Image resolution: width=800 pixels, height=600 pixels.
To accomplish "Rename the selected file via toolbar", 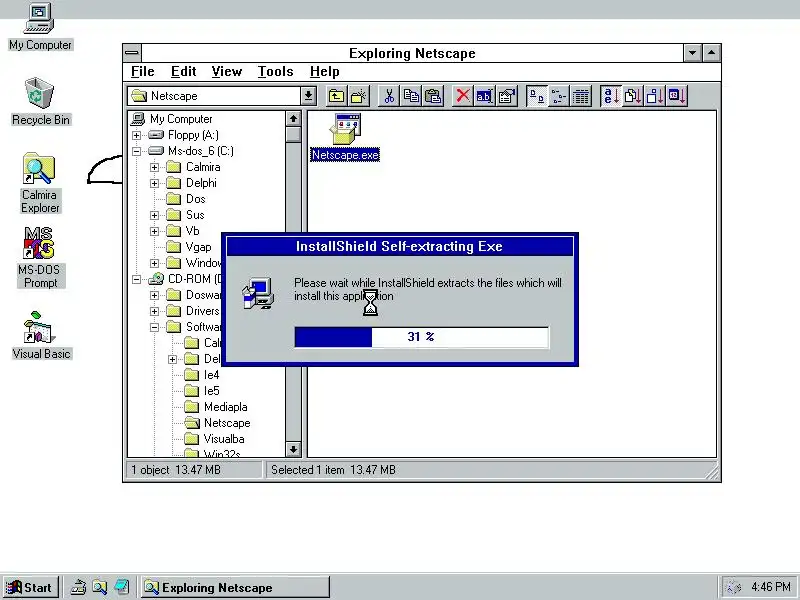I will (x=484, y=96).
